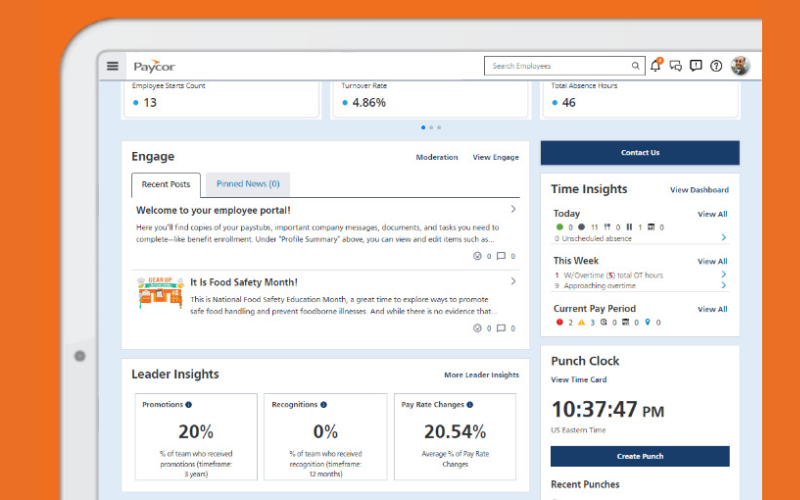Click yellow warning triangle in Current Pay Period

point(581,322)
